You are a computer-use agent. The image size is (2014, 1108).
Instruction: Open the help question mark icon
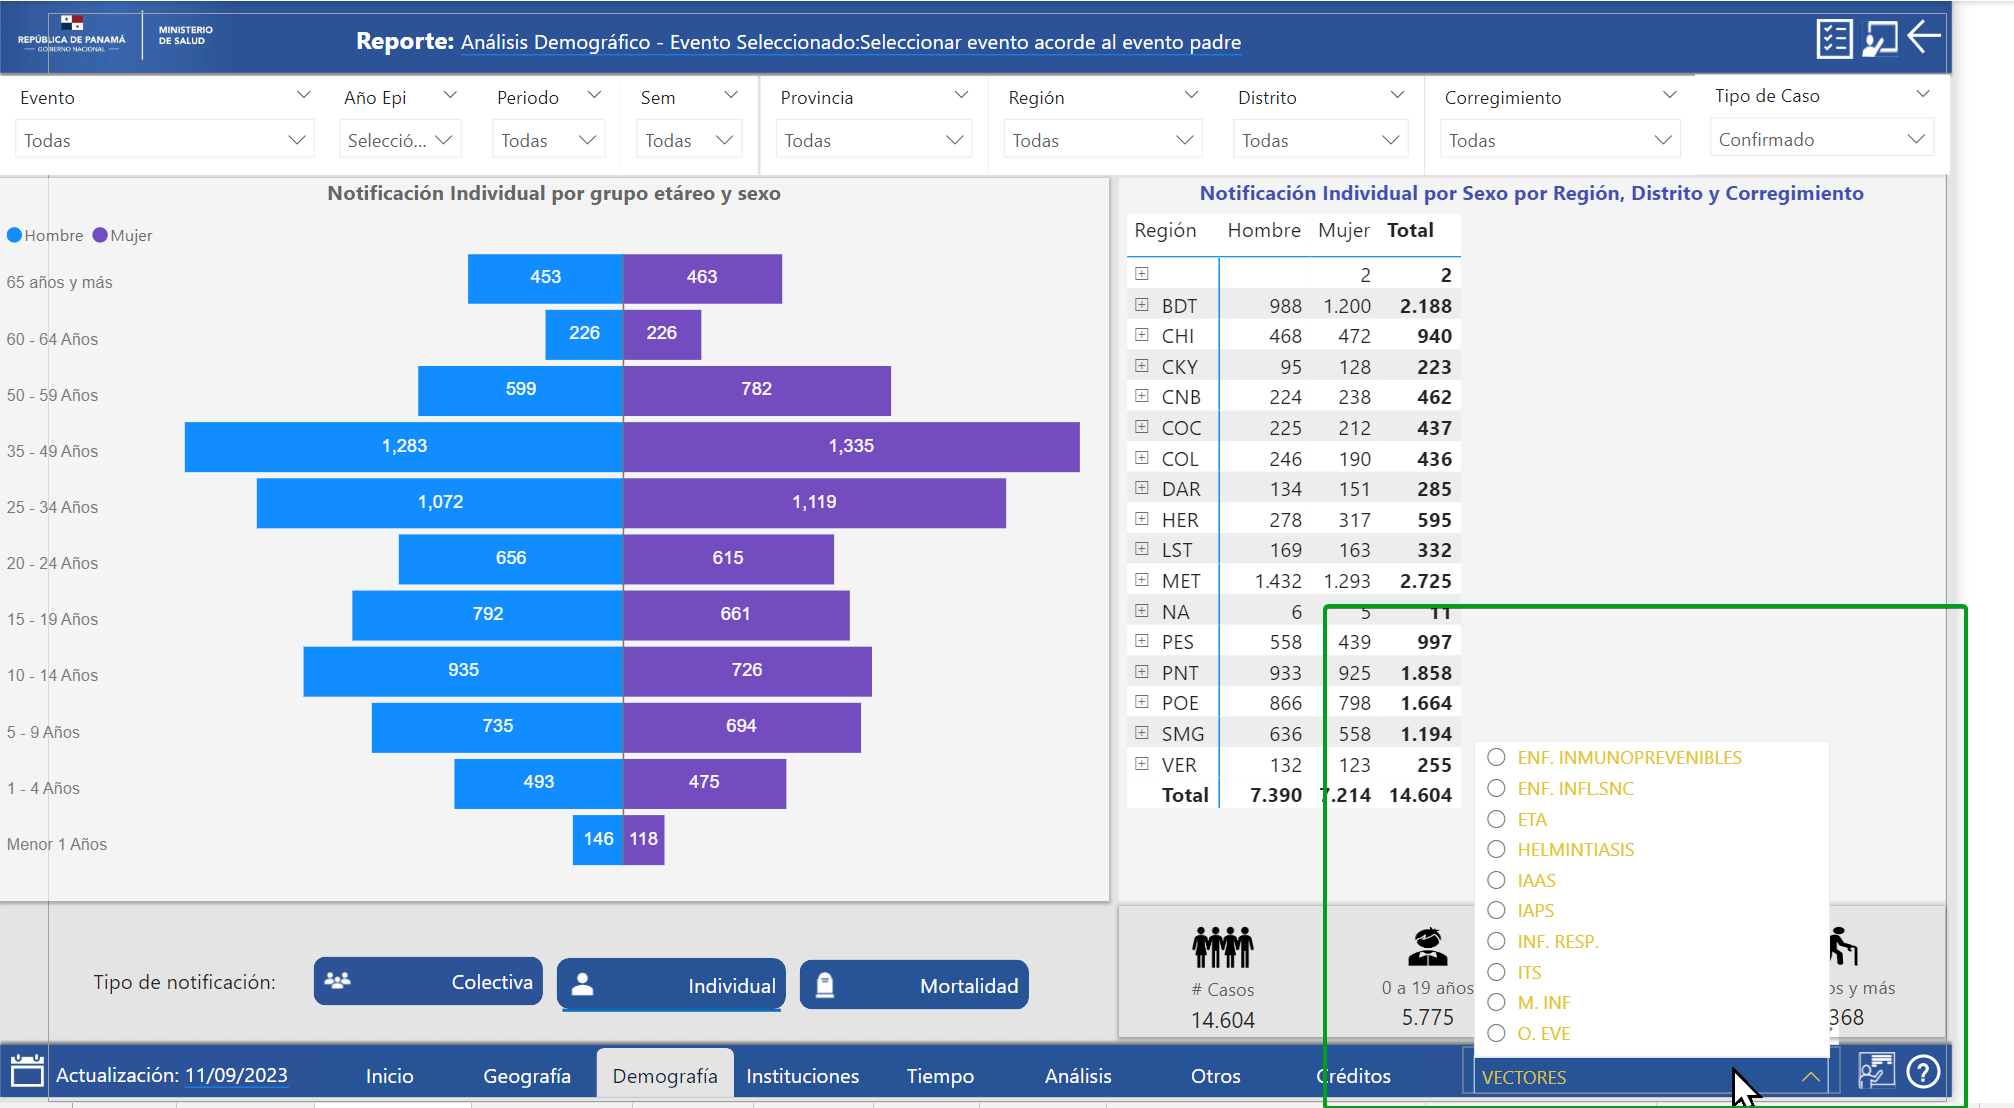[1922, 1072]
